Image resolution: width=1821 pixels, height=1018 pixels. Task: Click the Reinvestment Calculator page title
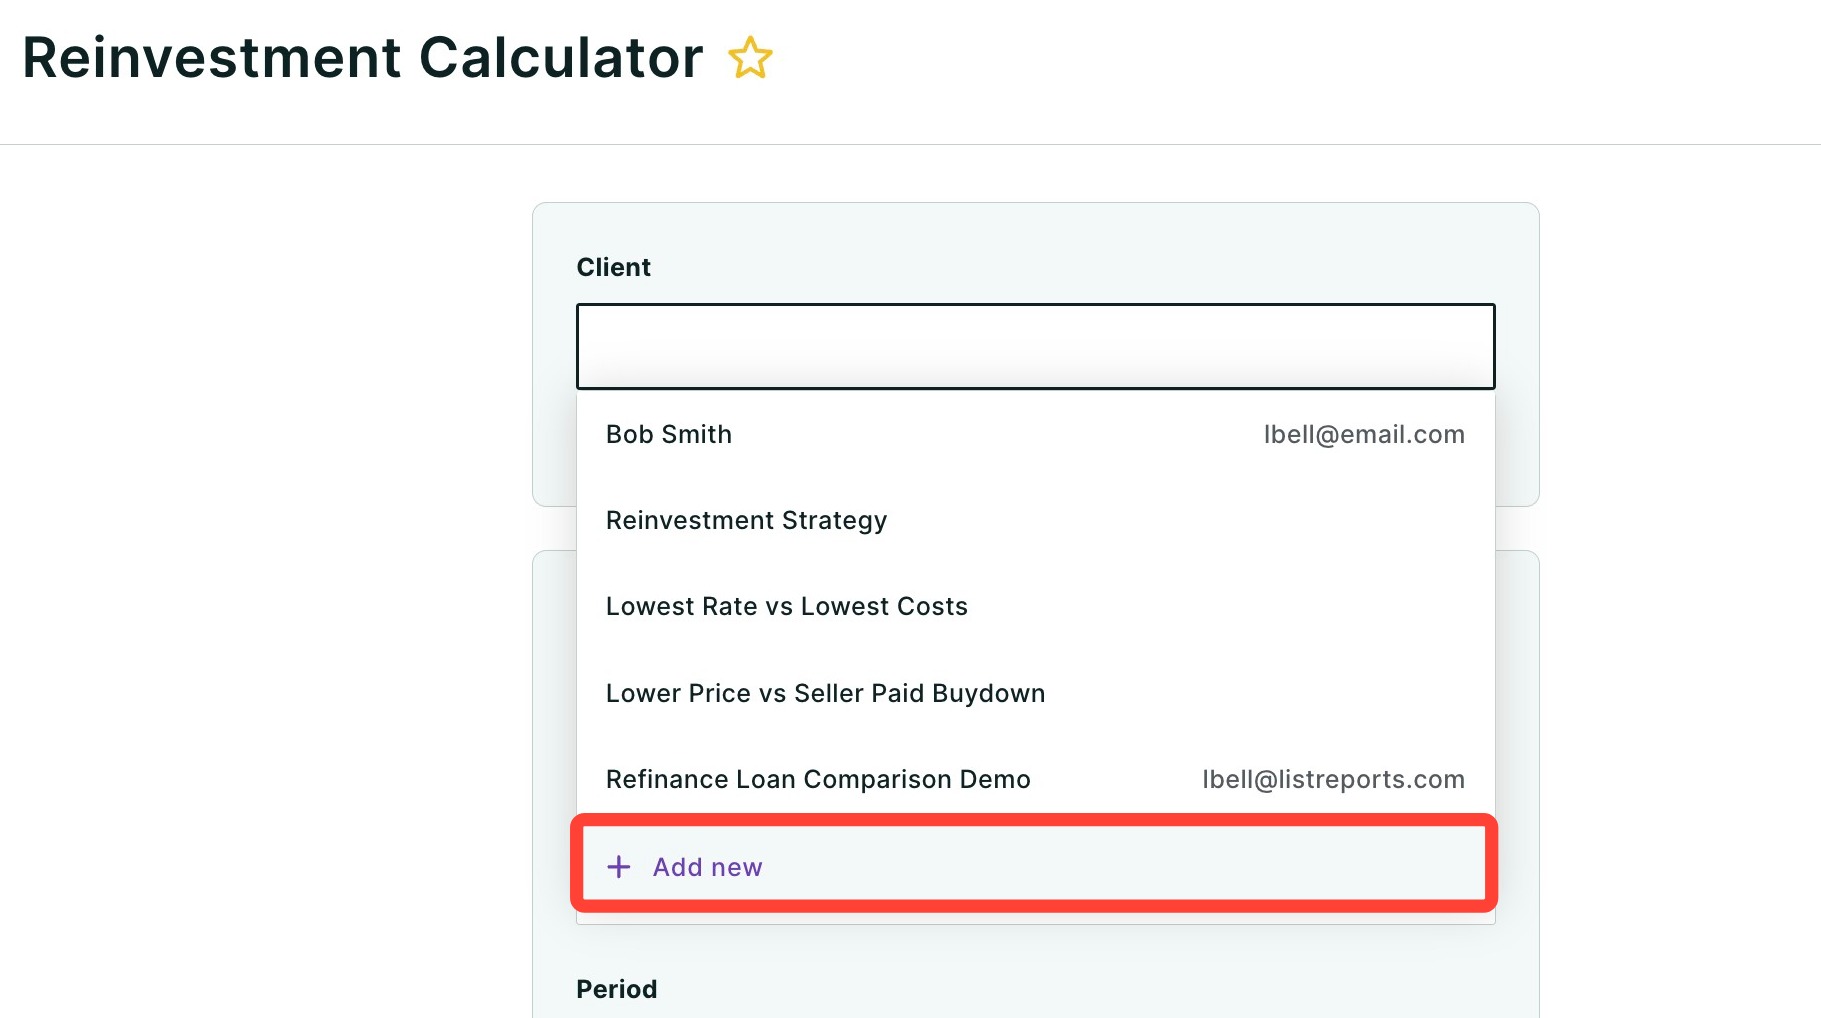(x=363, y=57)
